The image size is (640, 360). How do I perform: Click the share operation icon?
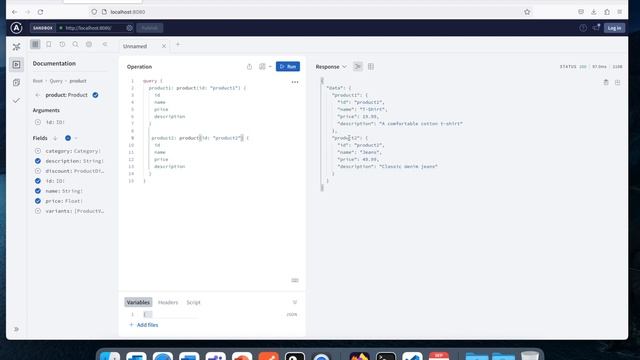pyautogui.click(x=249, y=67)
